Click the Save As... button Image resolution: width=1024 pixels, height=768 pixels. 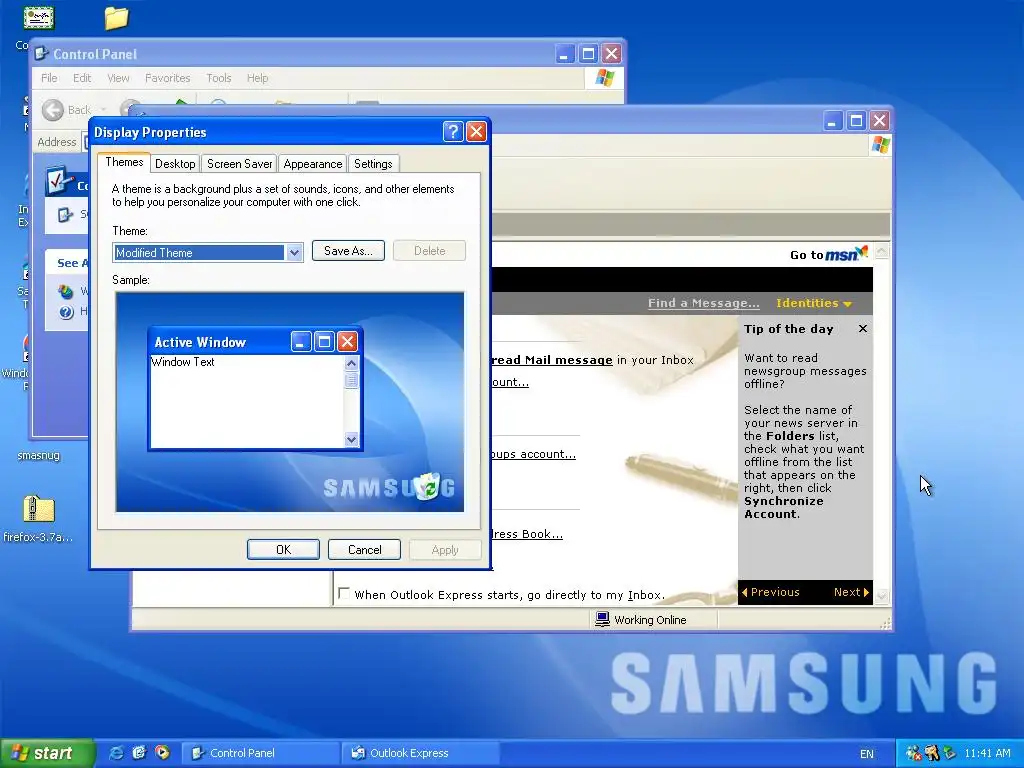pyautogui.click(x=348, y=251)
